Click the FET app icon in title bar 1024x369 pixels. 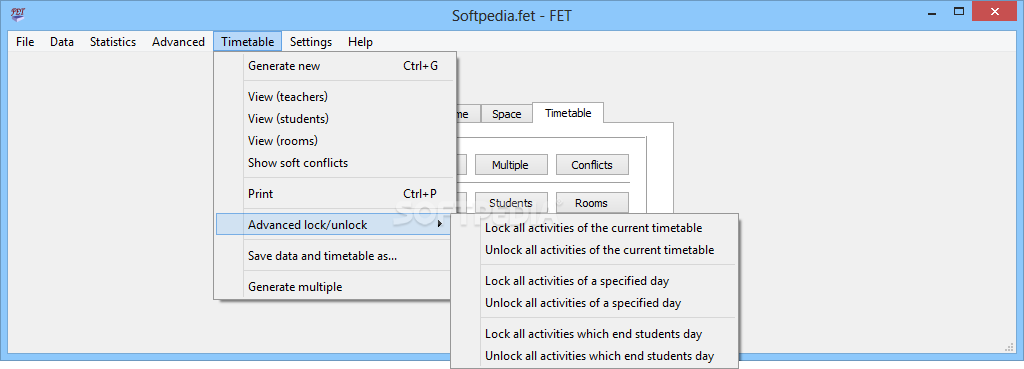19,13
